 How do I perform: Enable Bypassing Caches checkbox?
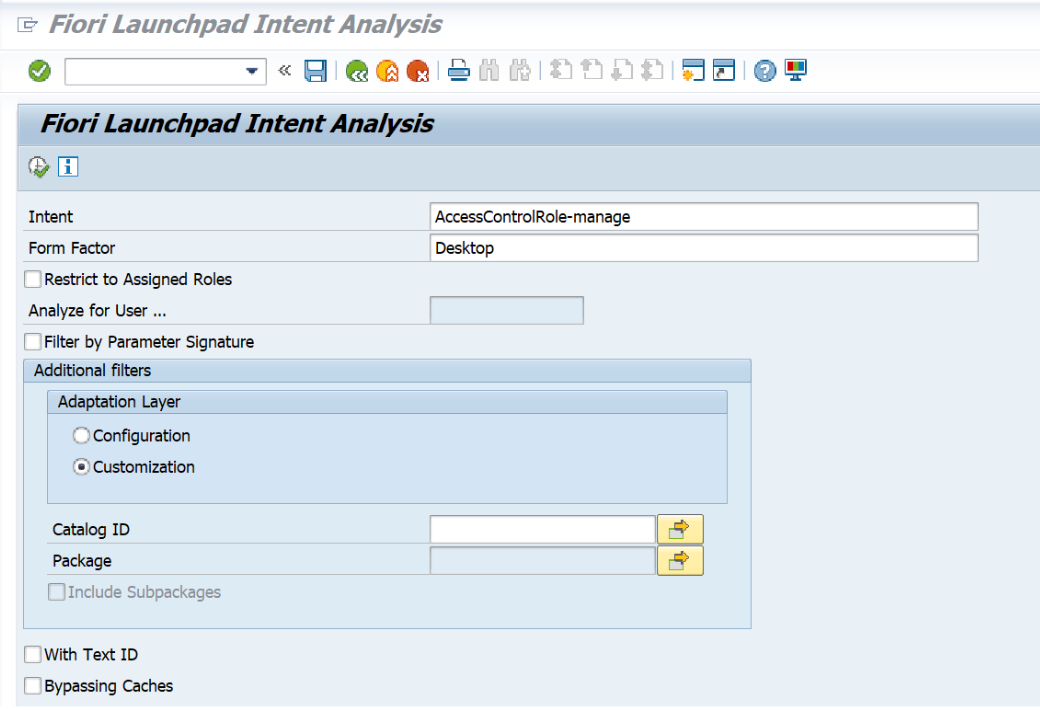[32, 686]
